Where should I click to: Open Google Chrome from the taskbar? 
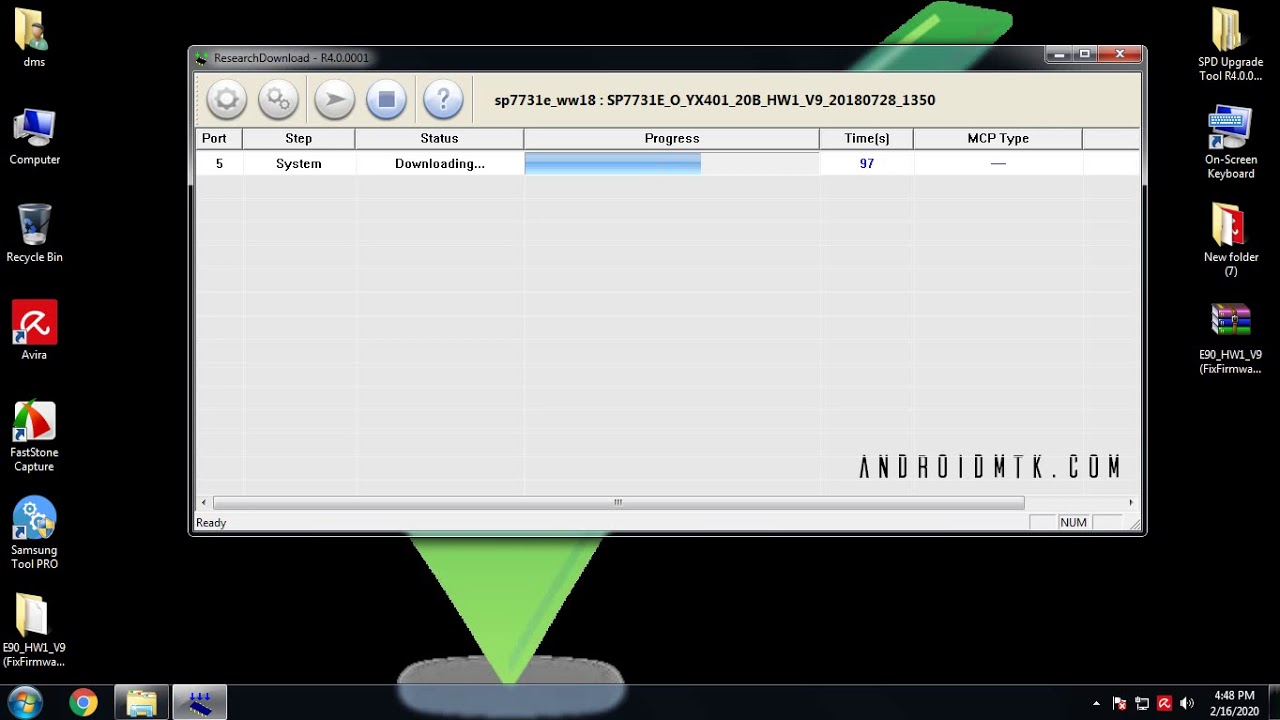tap(83, 703)
